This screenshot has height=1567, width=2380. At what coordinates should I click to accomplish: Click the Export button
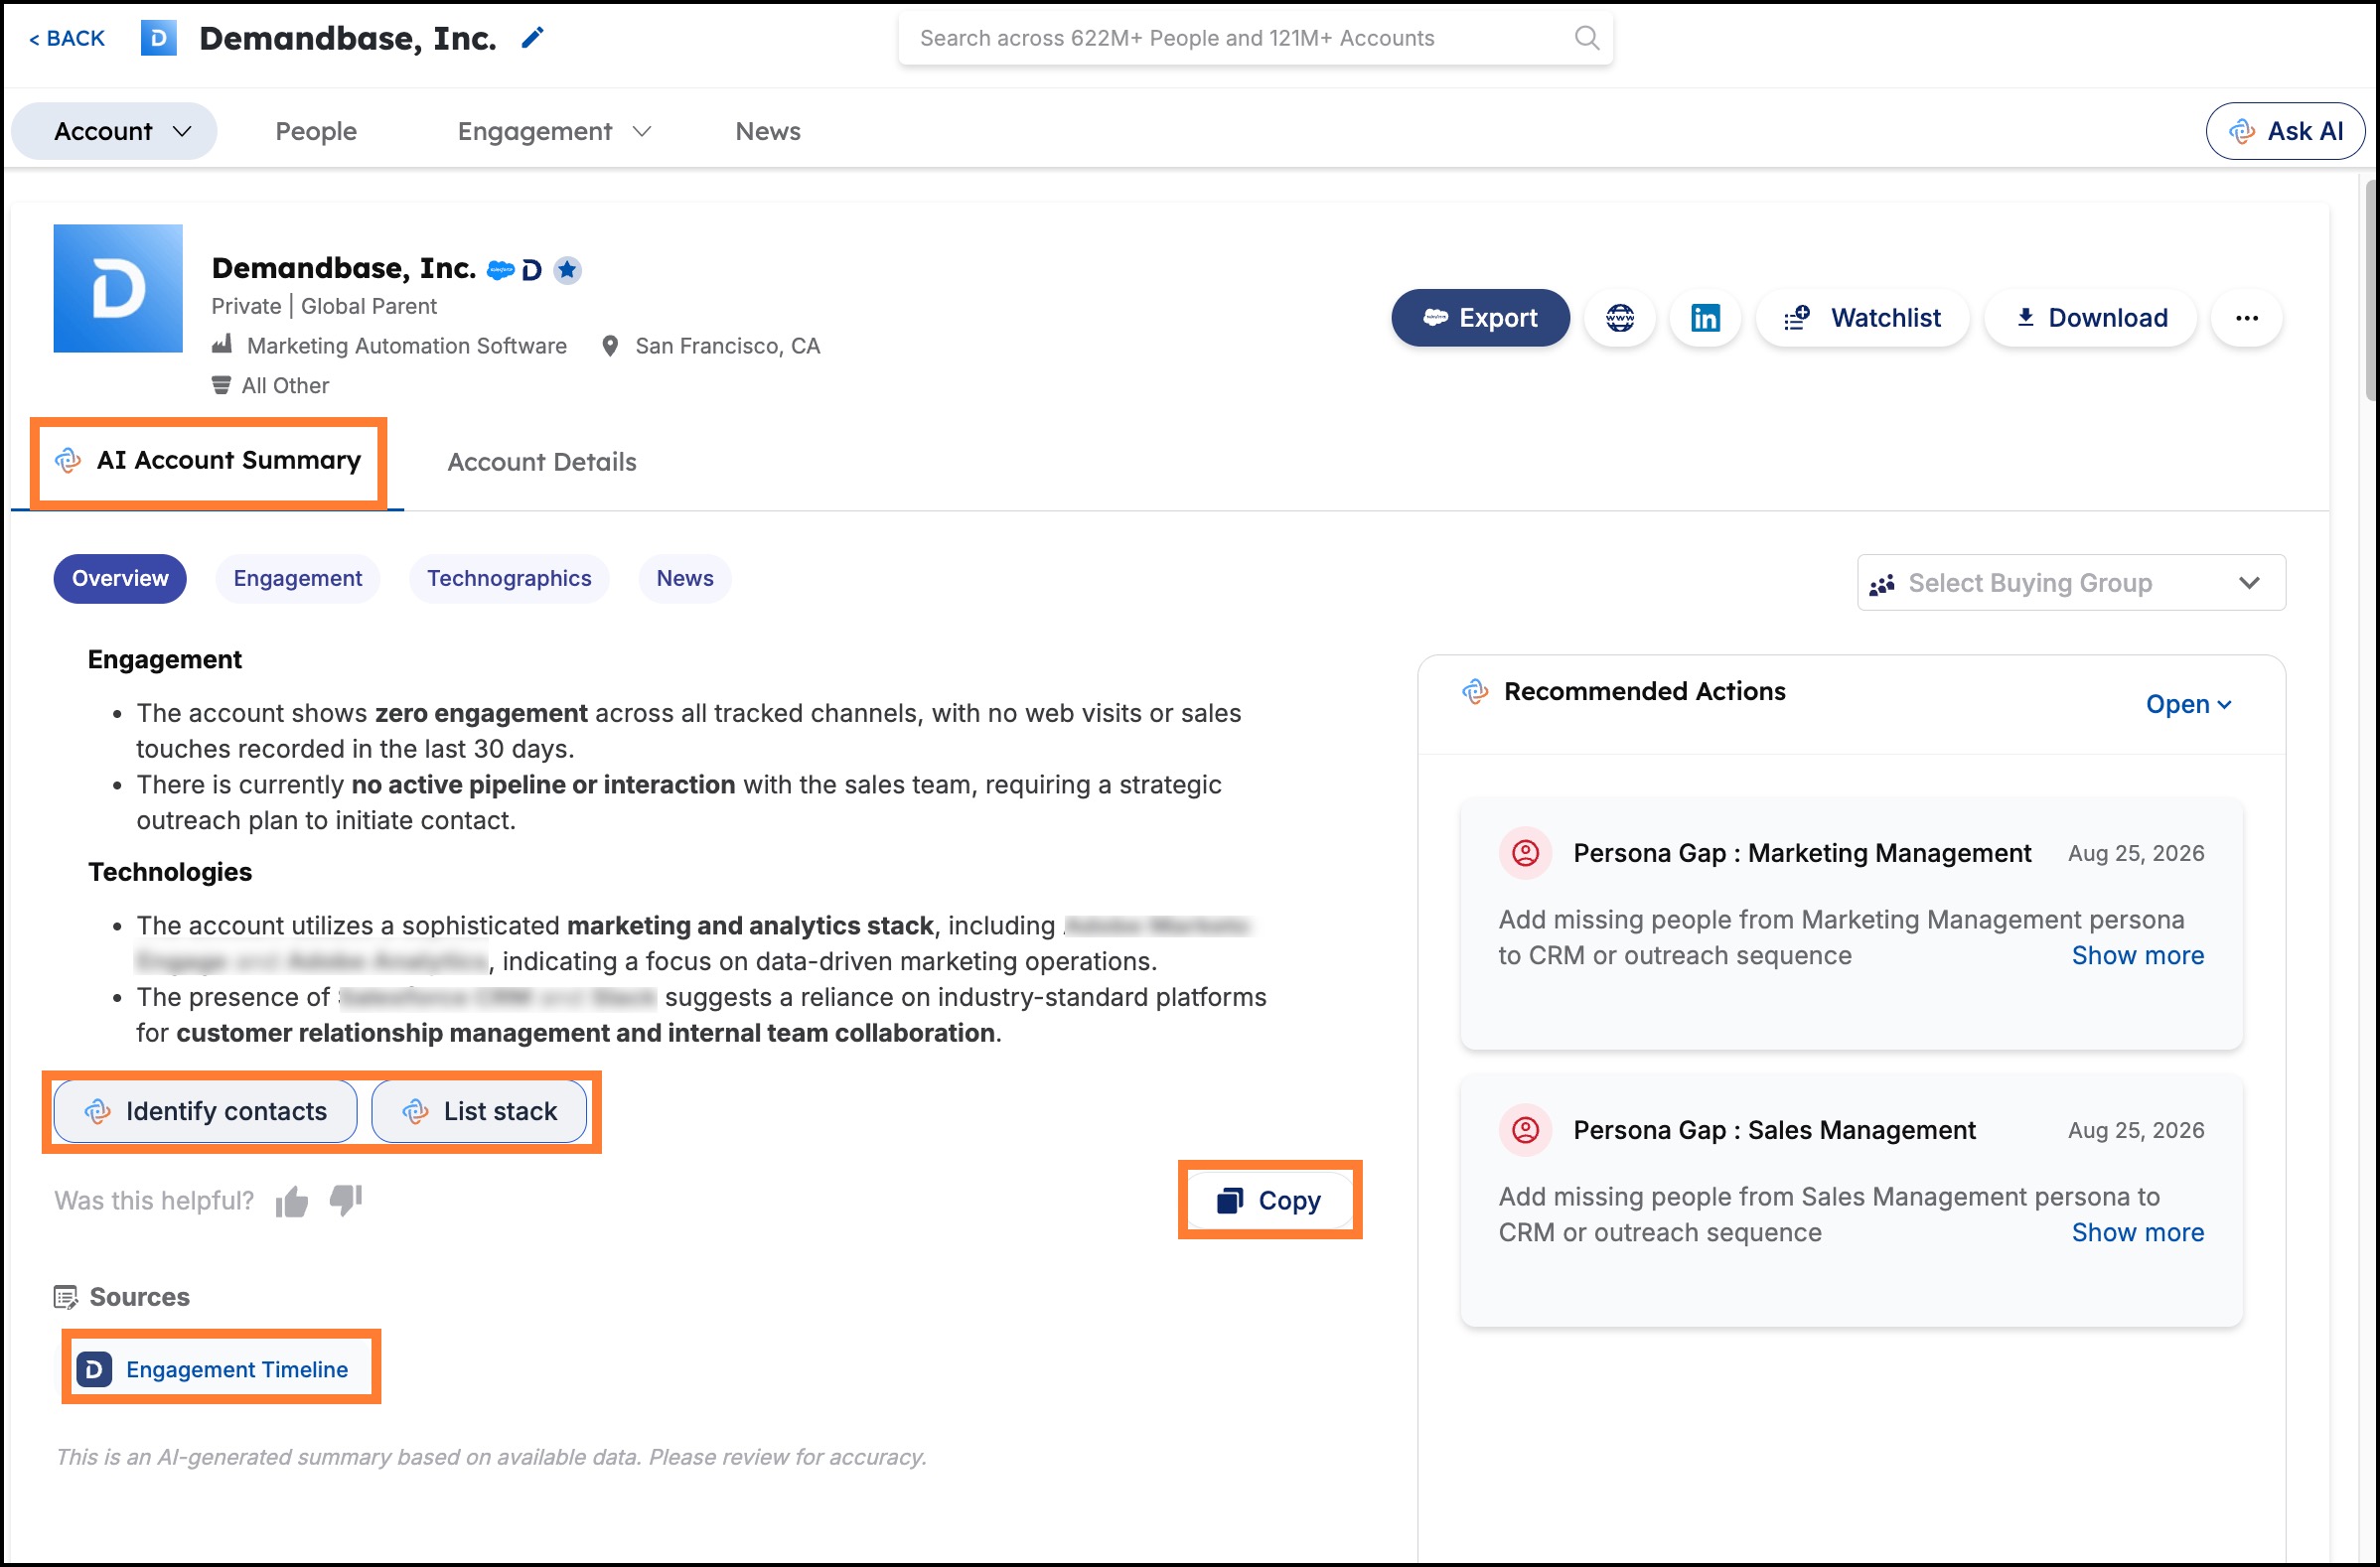(1481, 318)
